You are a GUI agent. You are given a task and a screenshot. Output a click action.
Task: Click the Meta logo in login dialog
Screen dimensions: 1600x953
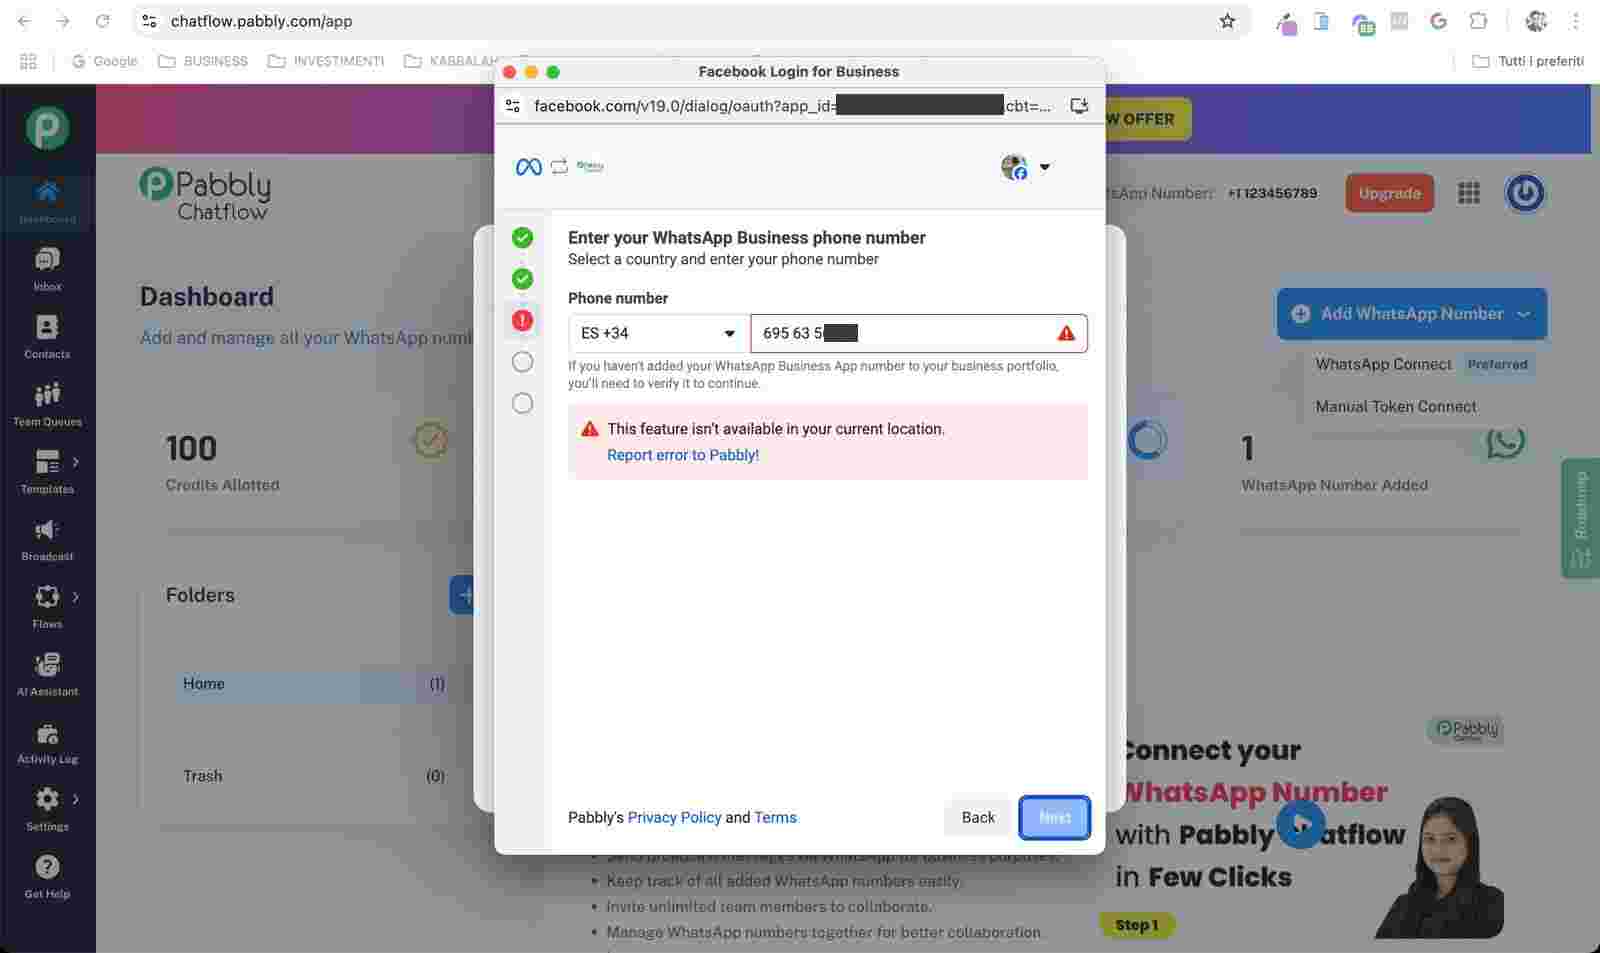(x=528, y=167)
